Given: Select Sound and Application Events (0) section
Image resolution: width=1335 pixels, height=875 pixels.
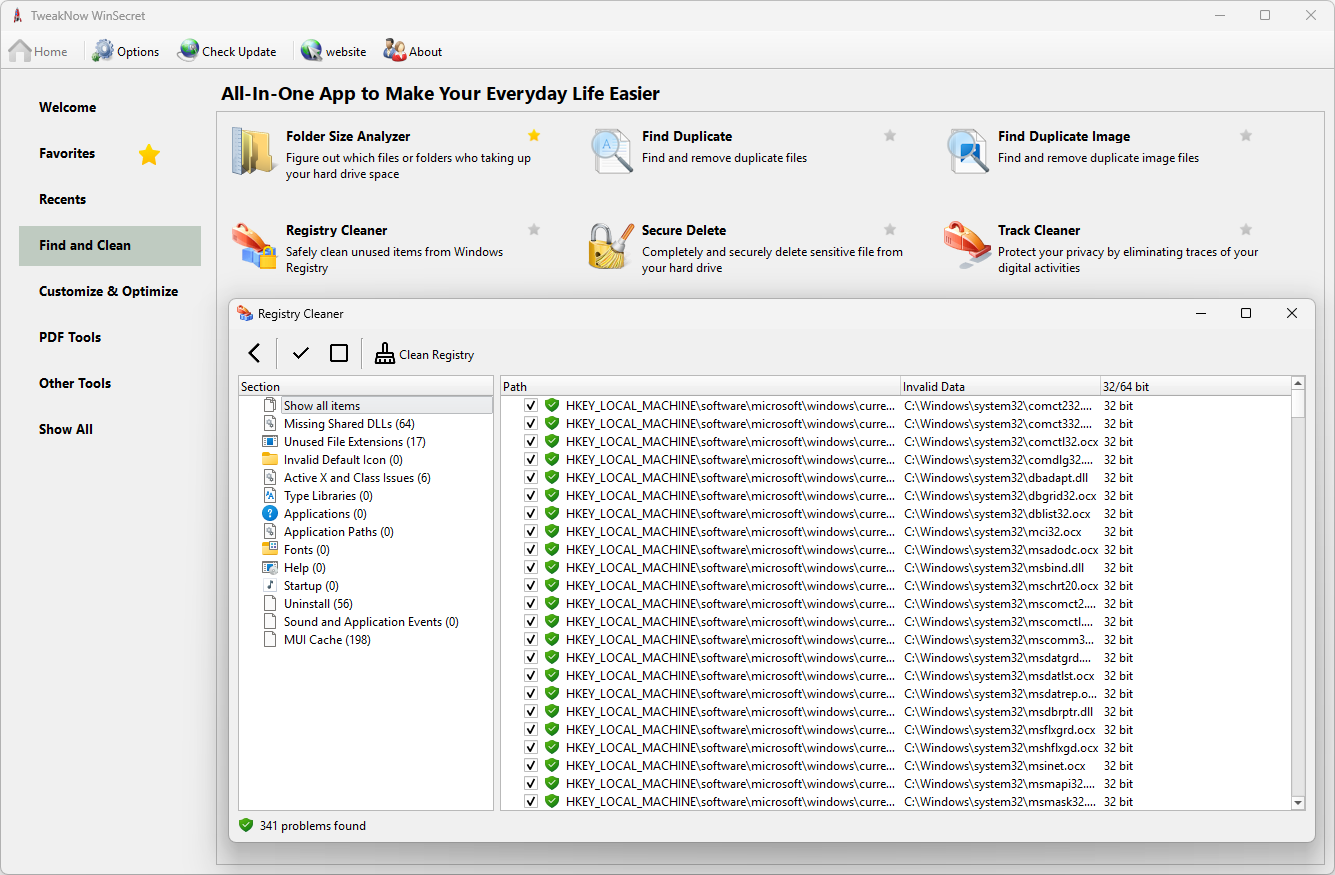Looking at the screenshot, I should (371, 621).
